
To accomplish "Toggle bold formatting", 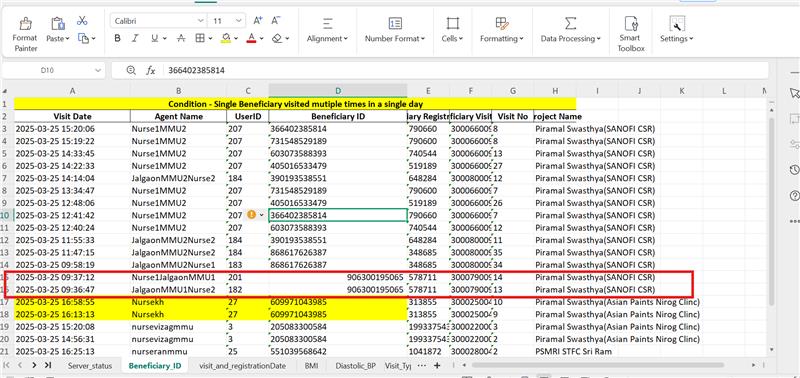I will tap(117, 38).
